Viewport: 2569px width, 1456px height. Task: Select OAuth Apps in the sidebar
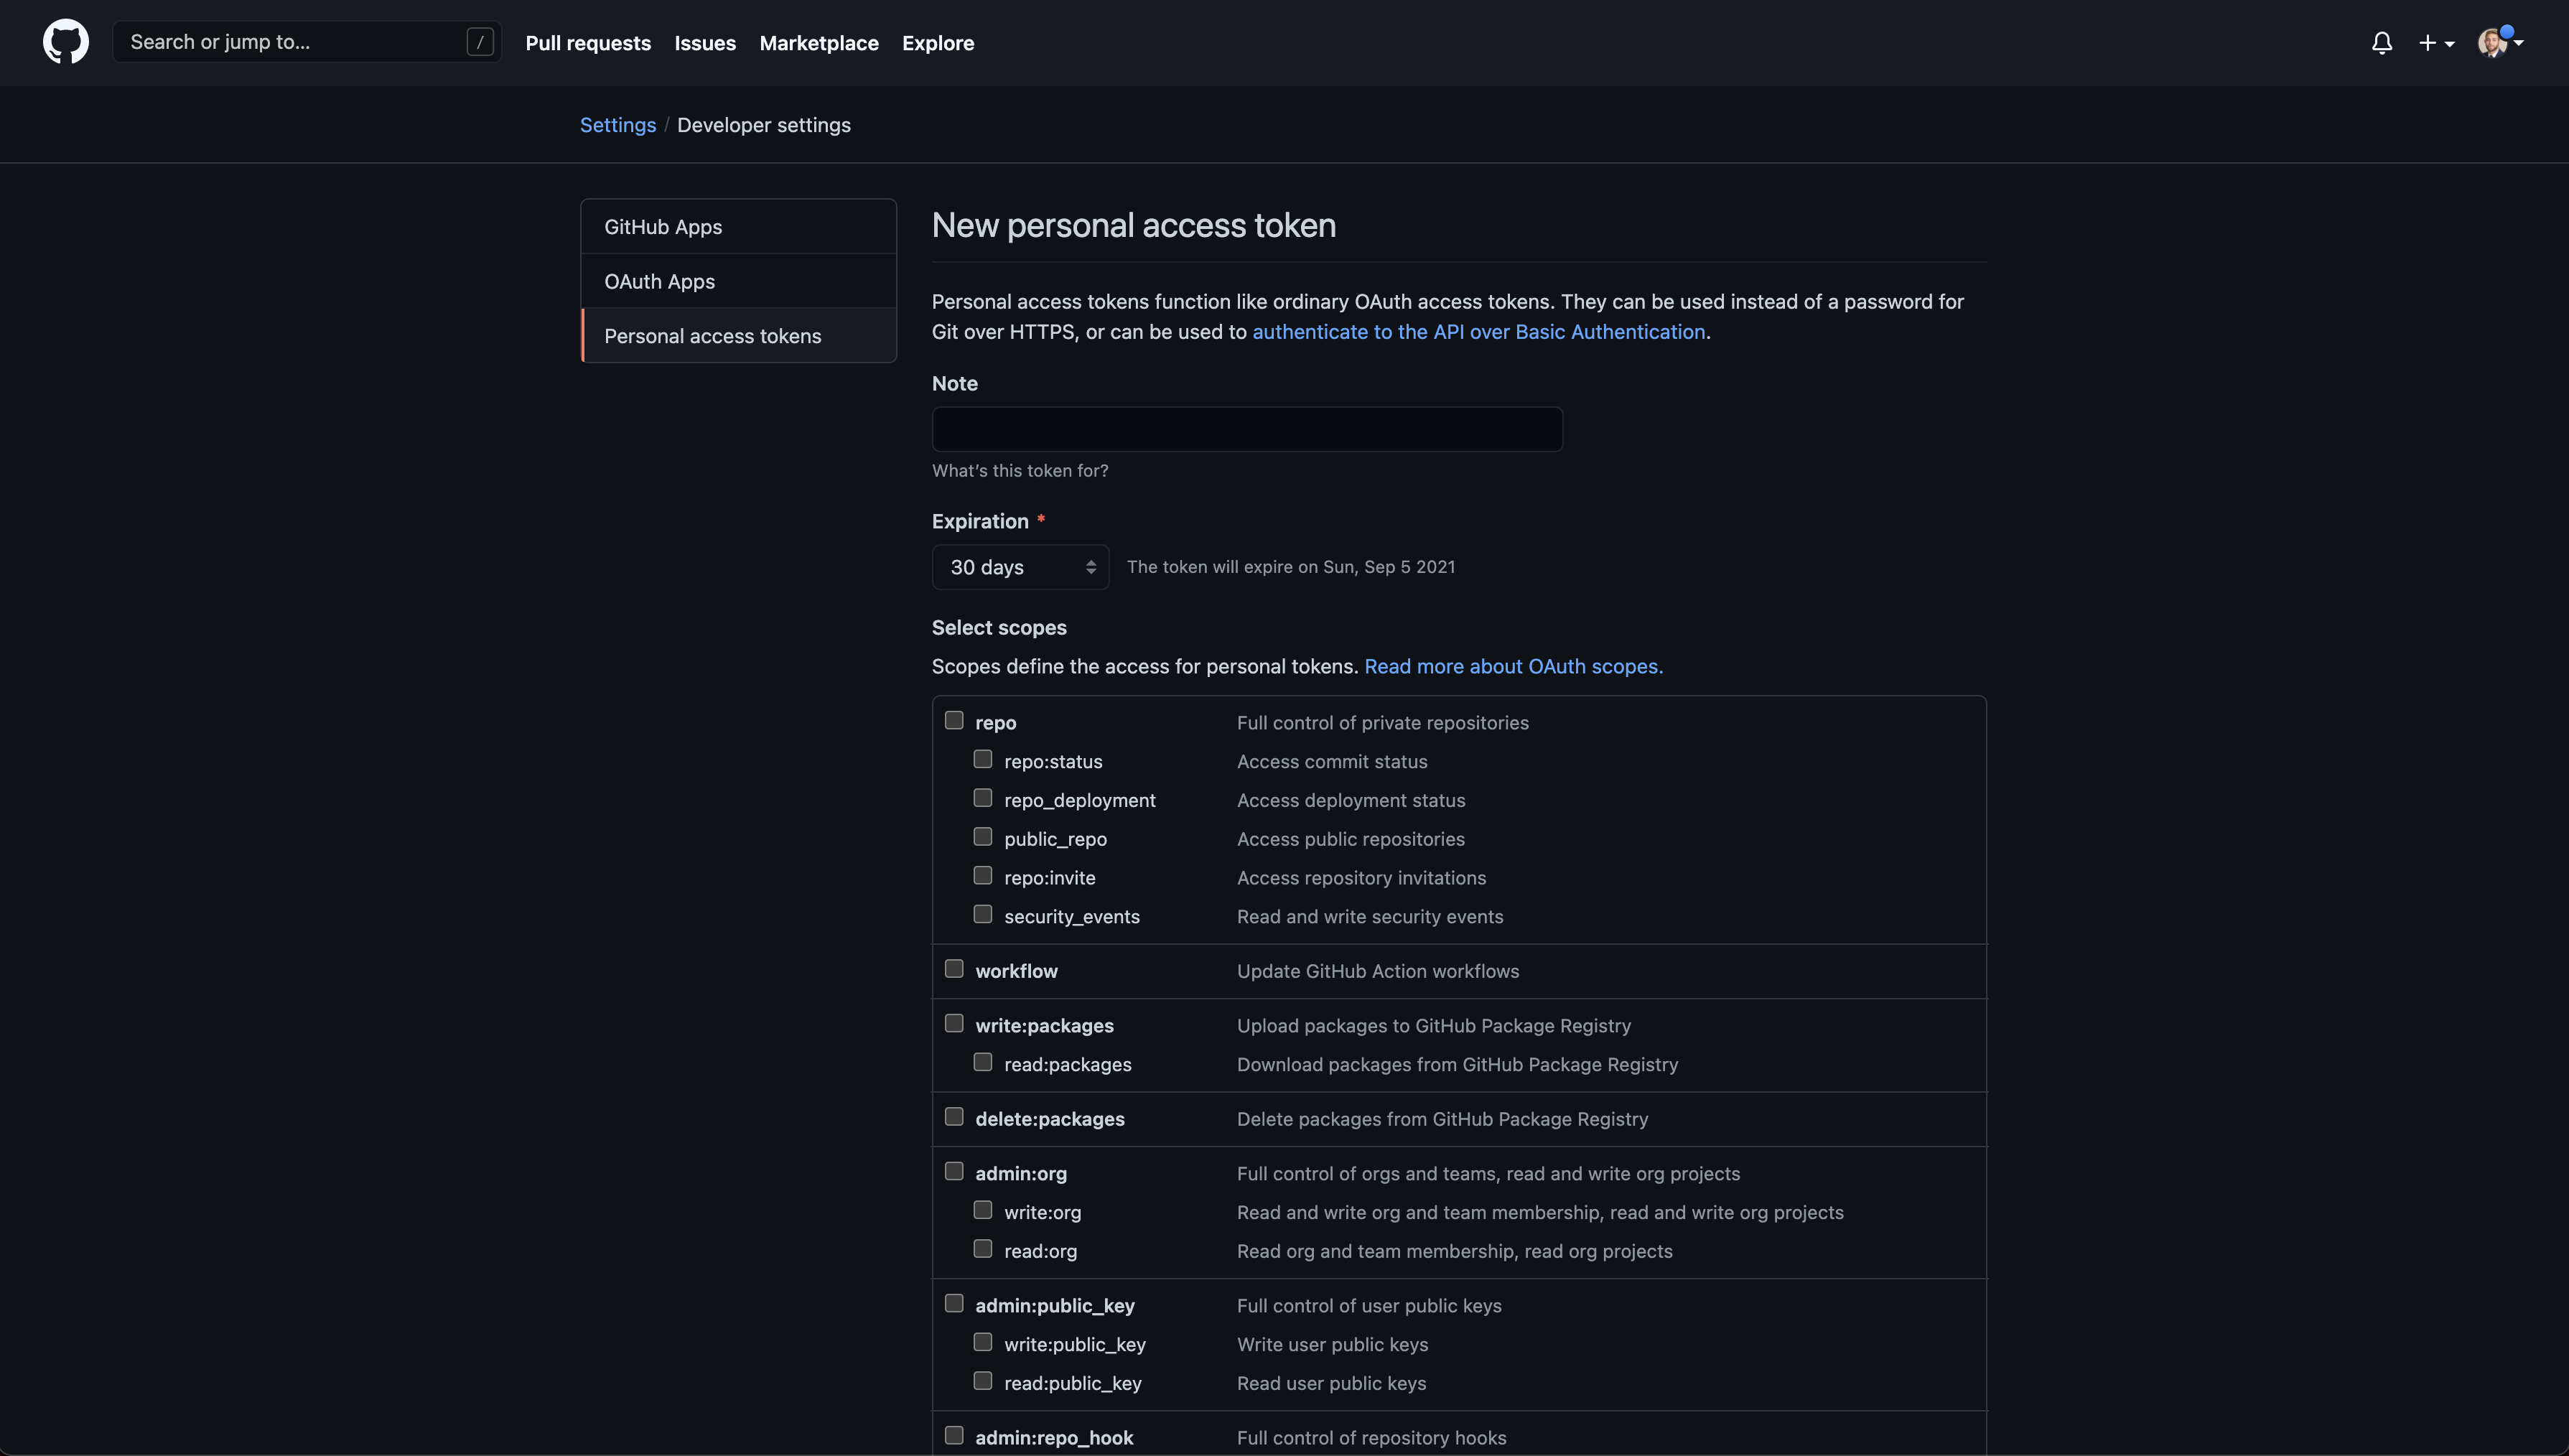(x=738, y=281)
